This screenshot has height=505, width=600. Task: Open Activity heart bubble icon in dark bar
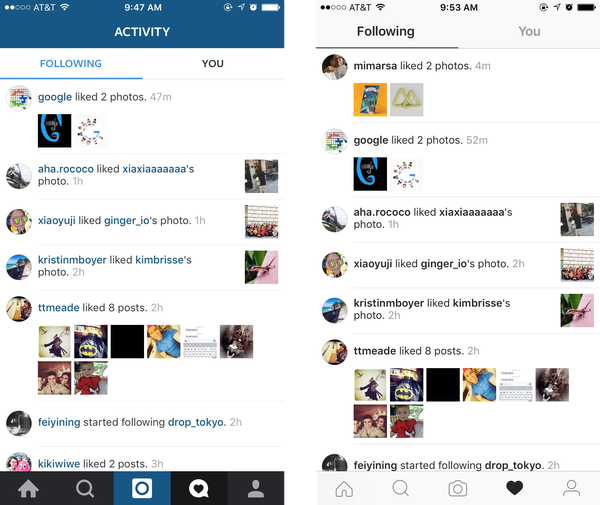pyautogui.click(x=199, y=489)
